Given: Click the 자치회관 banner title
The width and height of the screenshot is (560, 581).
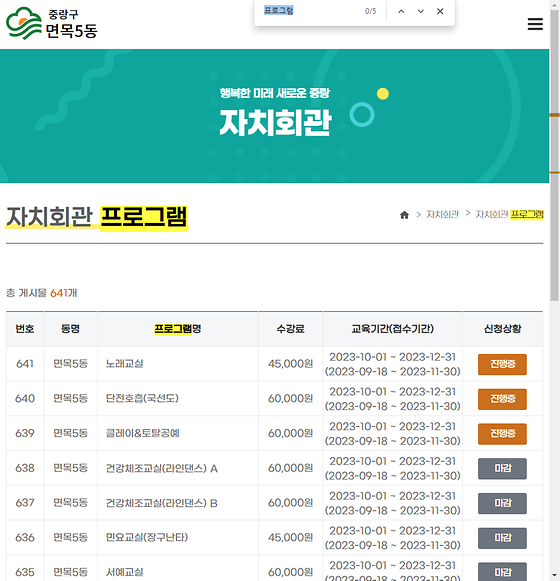Looking at the screenshot, I should [x=275, y=122].
